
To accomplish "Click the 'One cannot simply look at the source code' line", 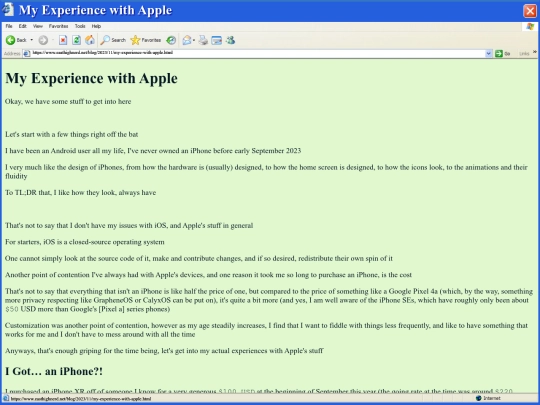I will (x=199, y=258).
